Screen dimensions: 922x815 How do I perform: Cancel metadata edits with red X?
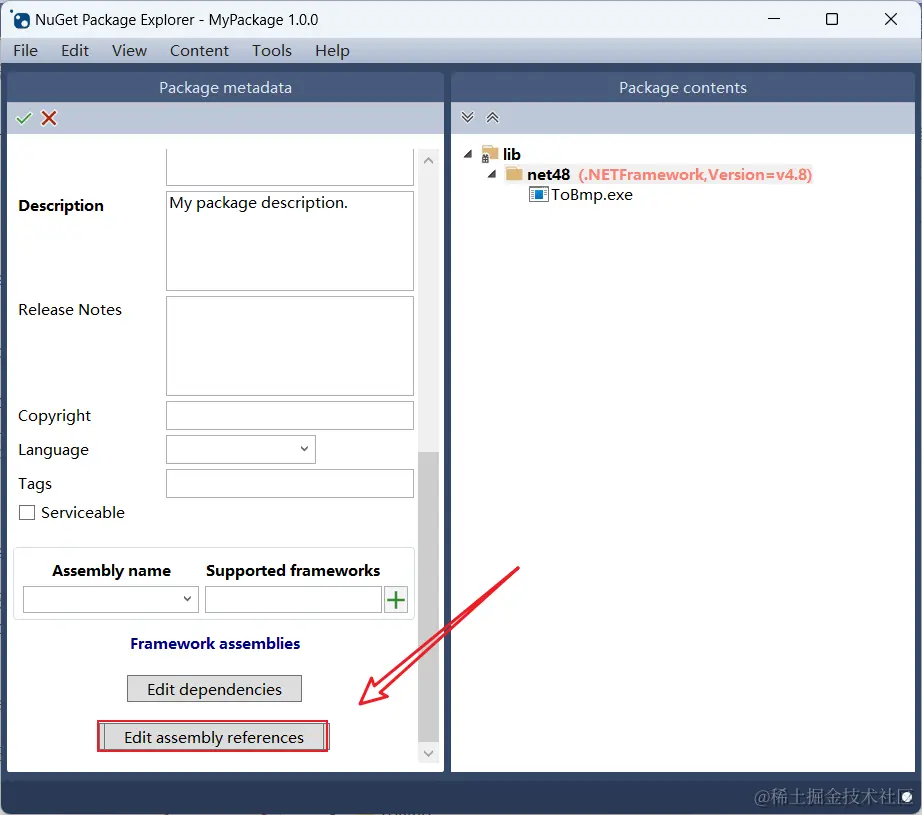coord(49,118)
